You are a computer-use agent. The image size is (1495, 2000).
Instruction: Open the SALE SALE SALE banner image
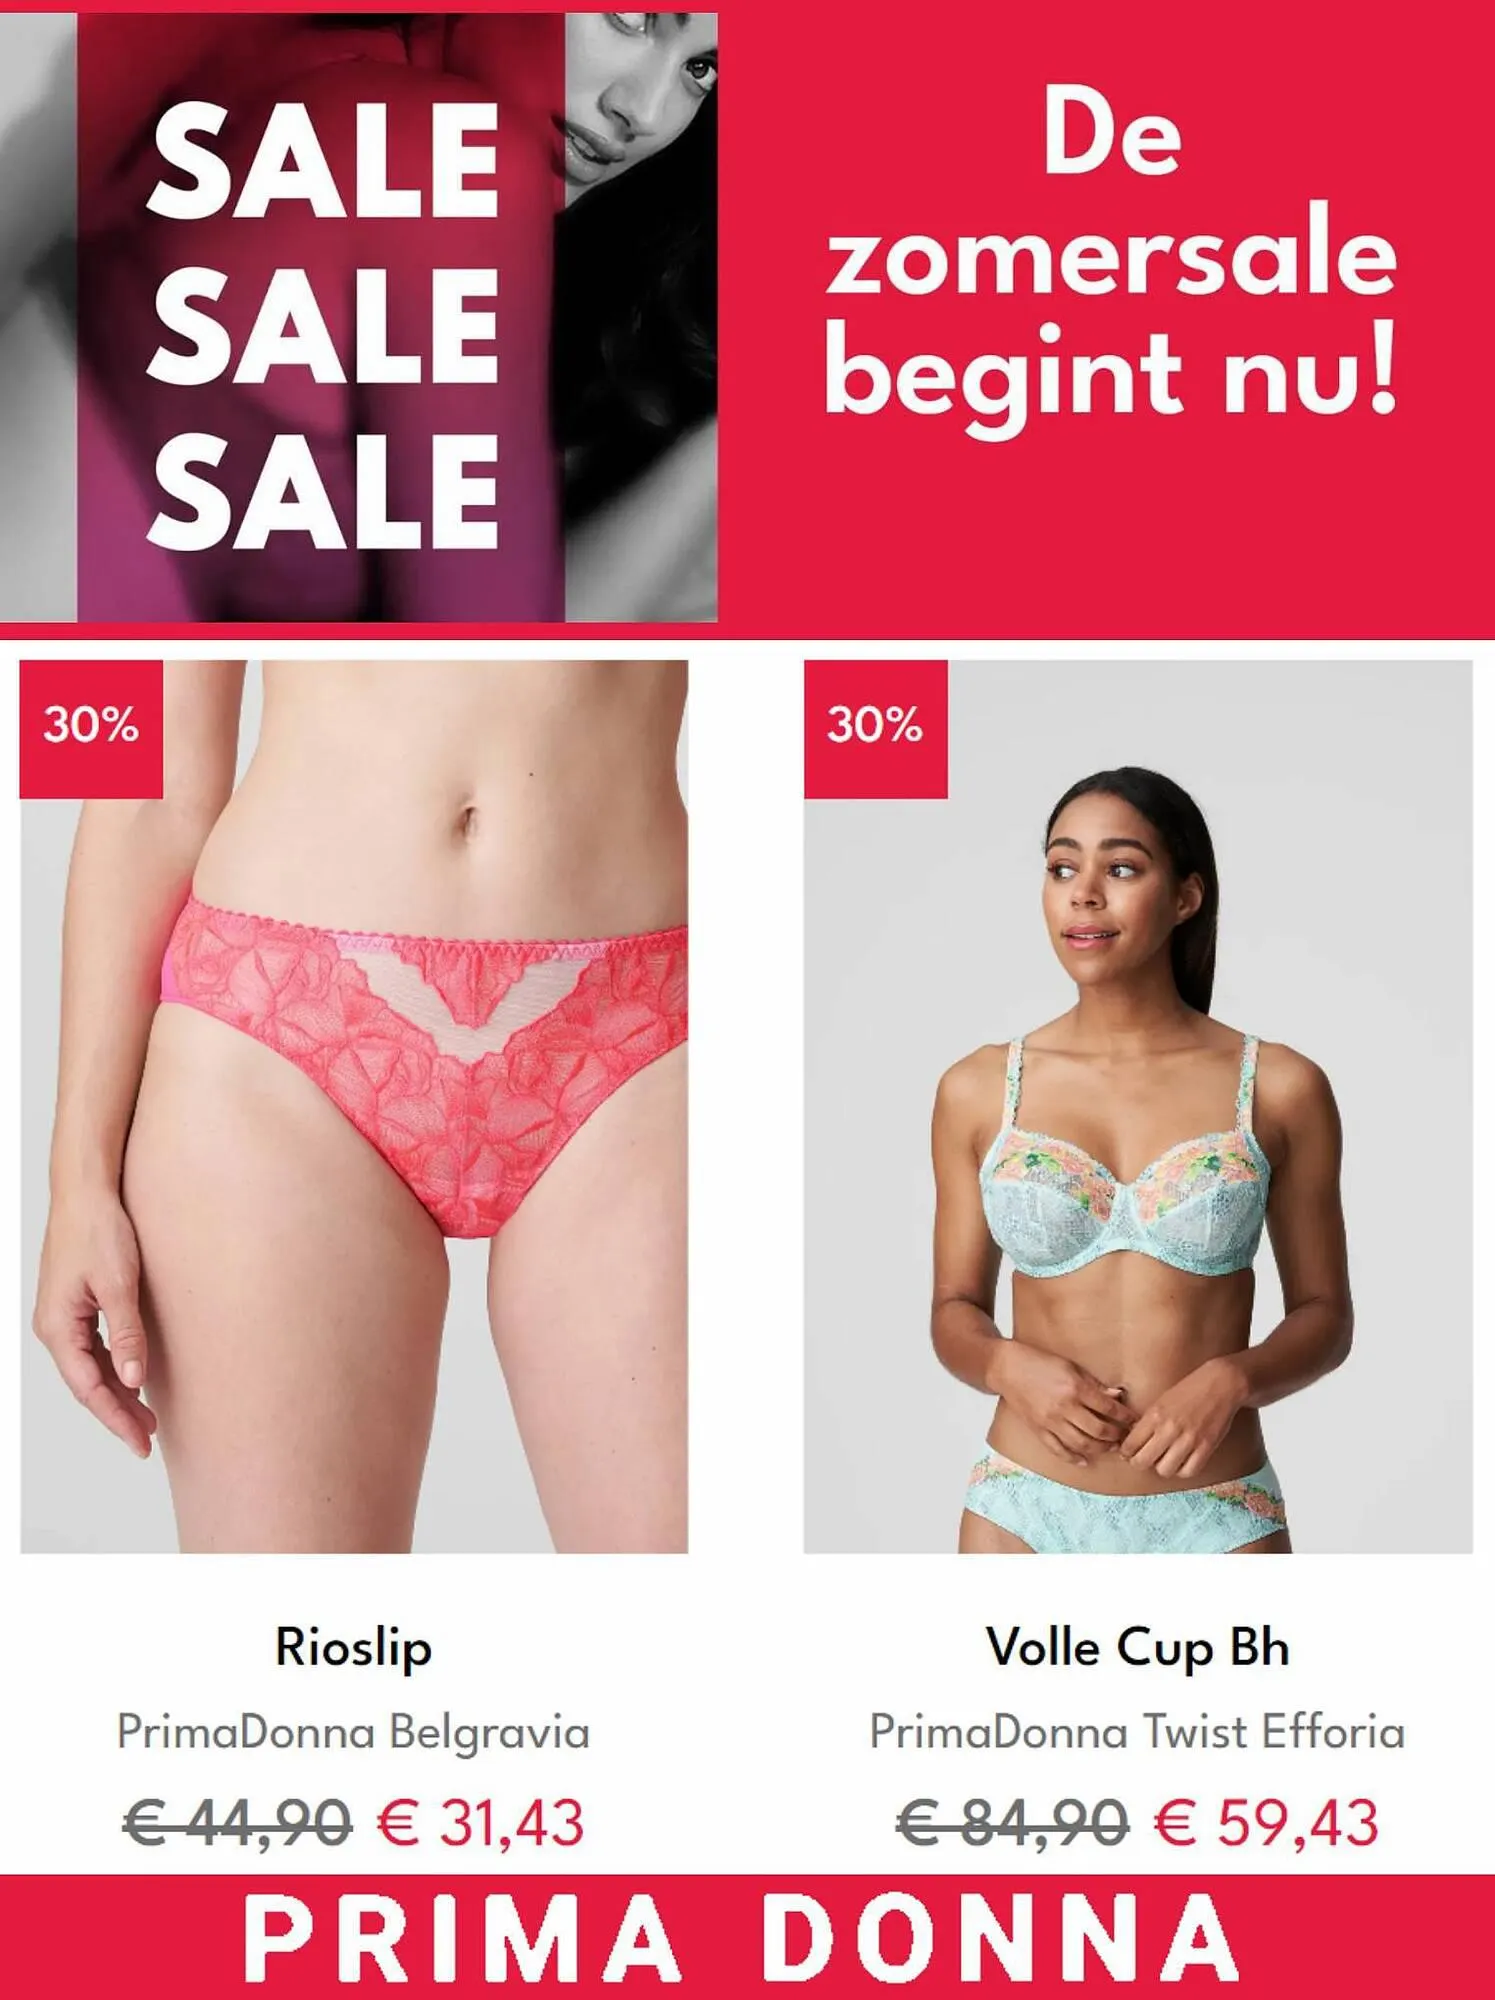[x=359, y=317]
